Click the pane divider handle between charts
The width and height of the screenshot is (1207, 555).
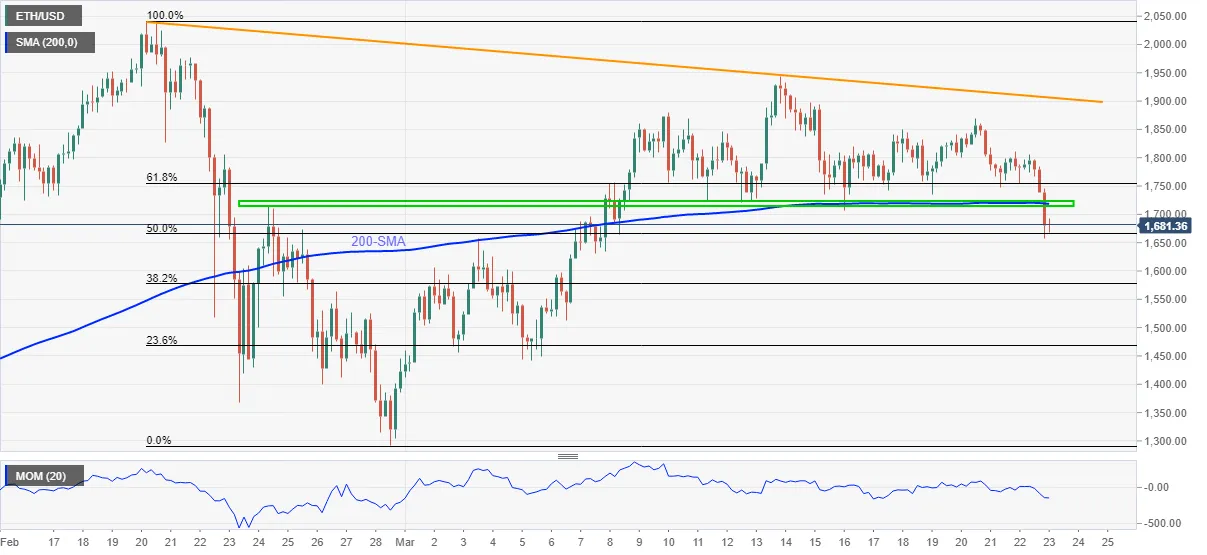[568, 456]
